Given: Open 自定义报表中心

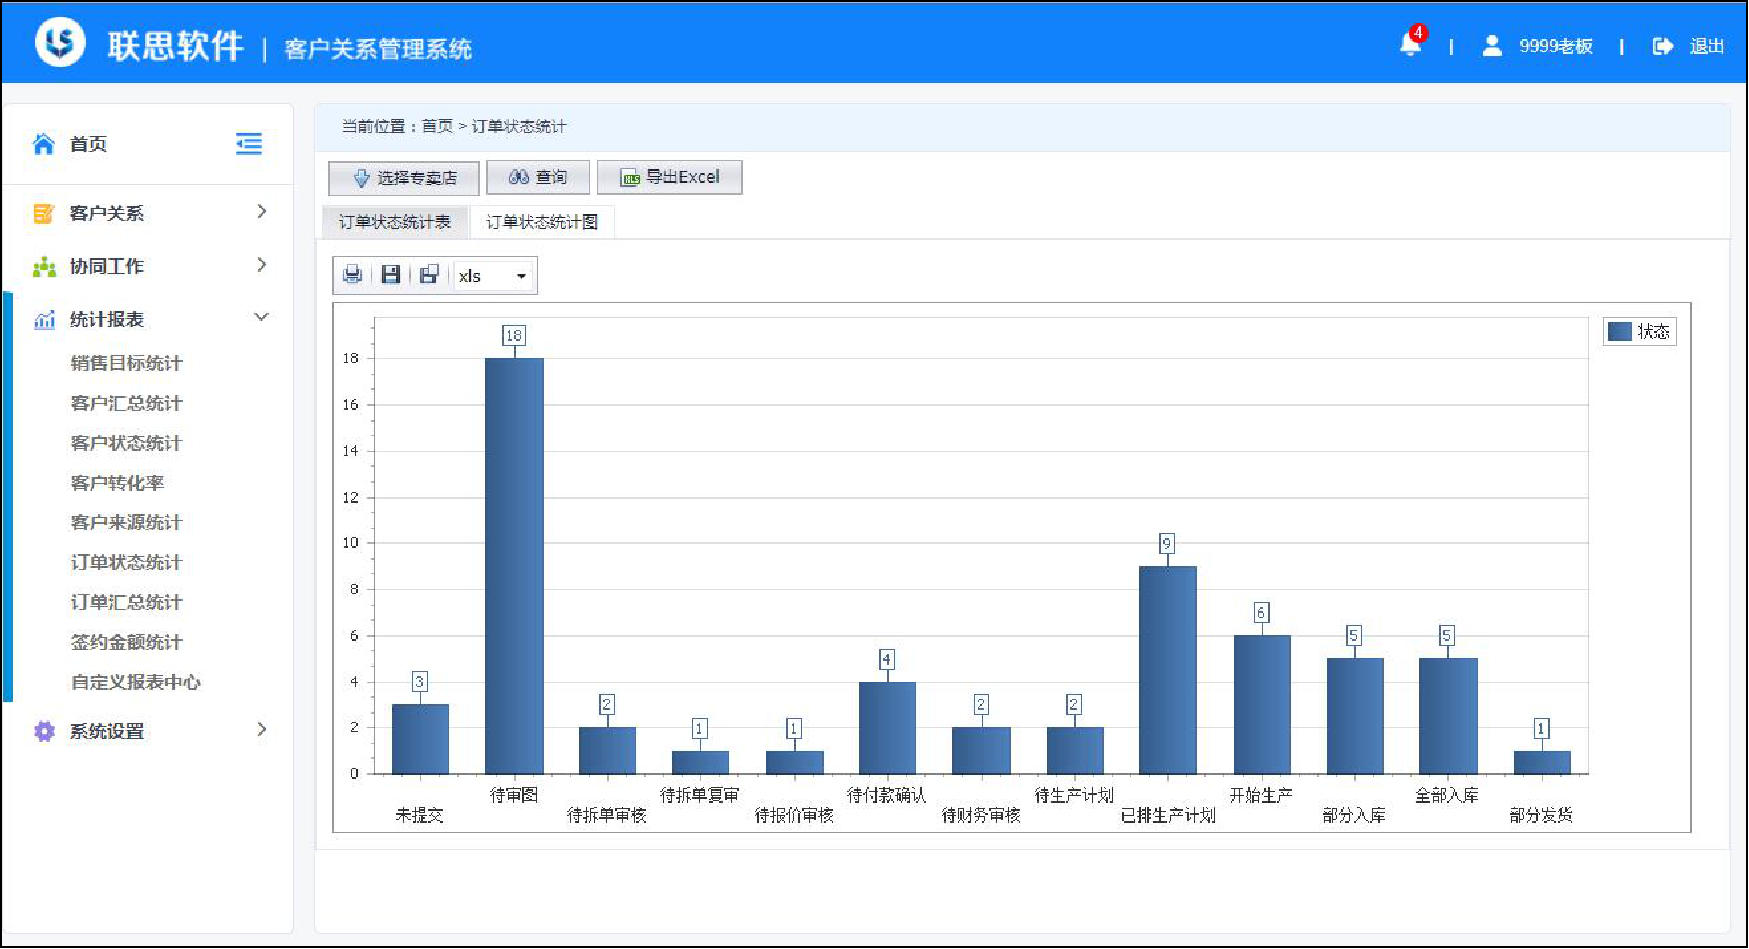Looking at the screenshot, I should tap(135, 683).
